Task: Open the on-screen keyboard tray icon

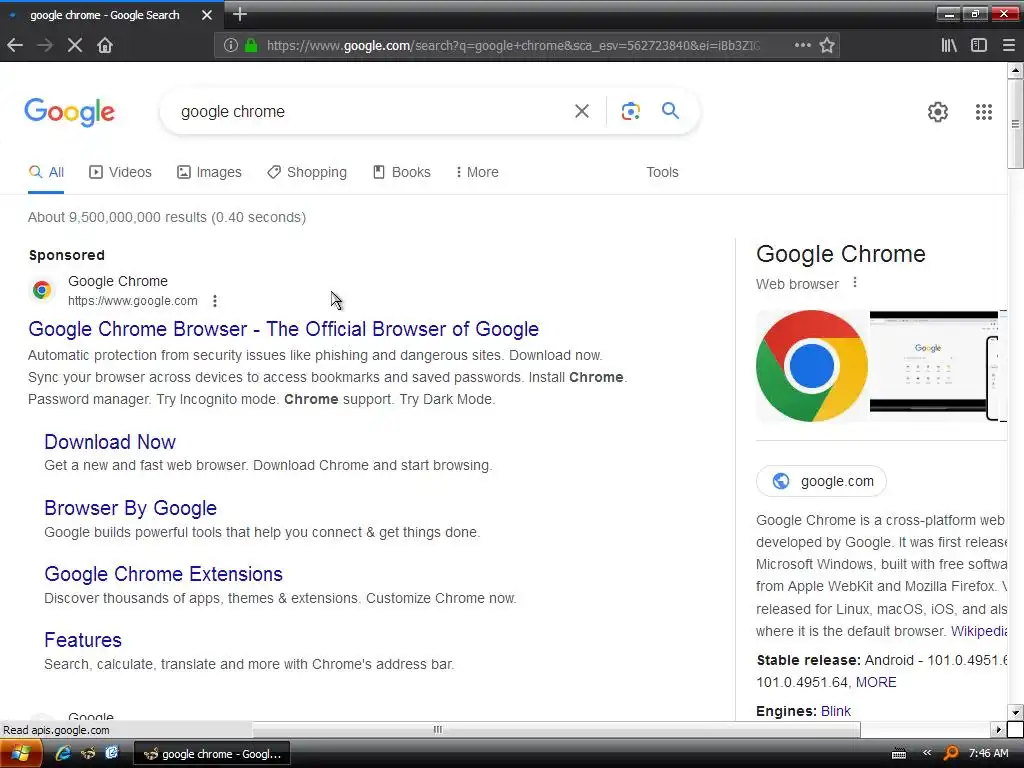Action: click(899, 754)
